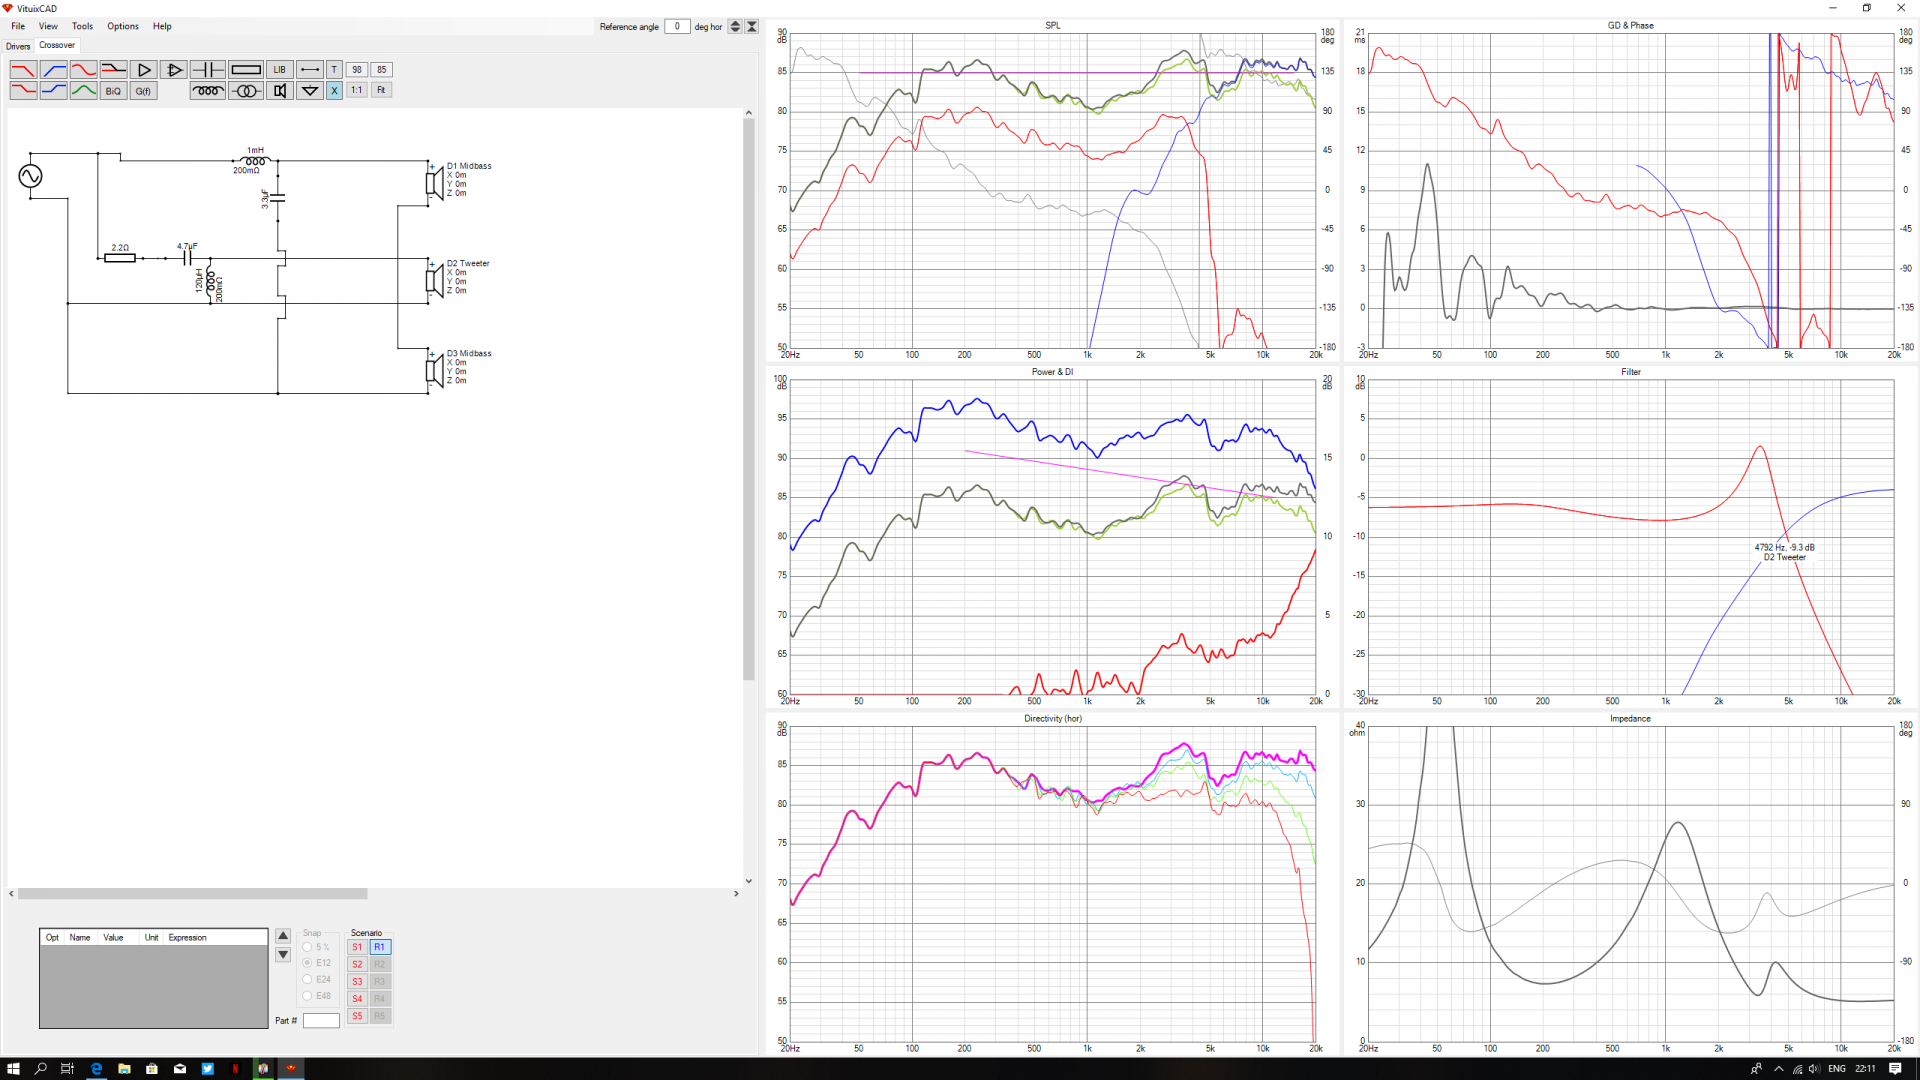Toggle the blue X button in toolbar
Screen dimensions: 1920x1080
coord(334,91)
